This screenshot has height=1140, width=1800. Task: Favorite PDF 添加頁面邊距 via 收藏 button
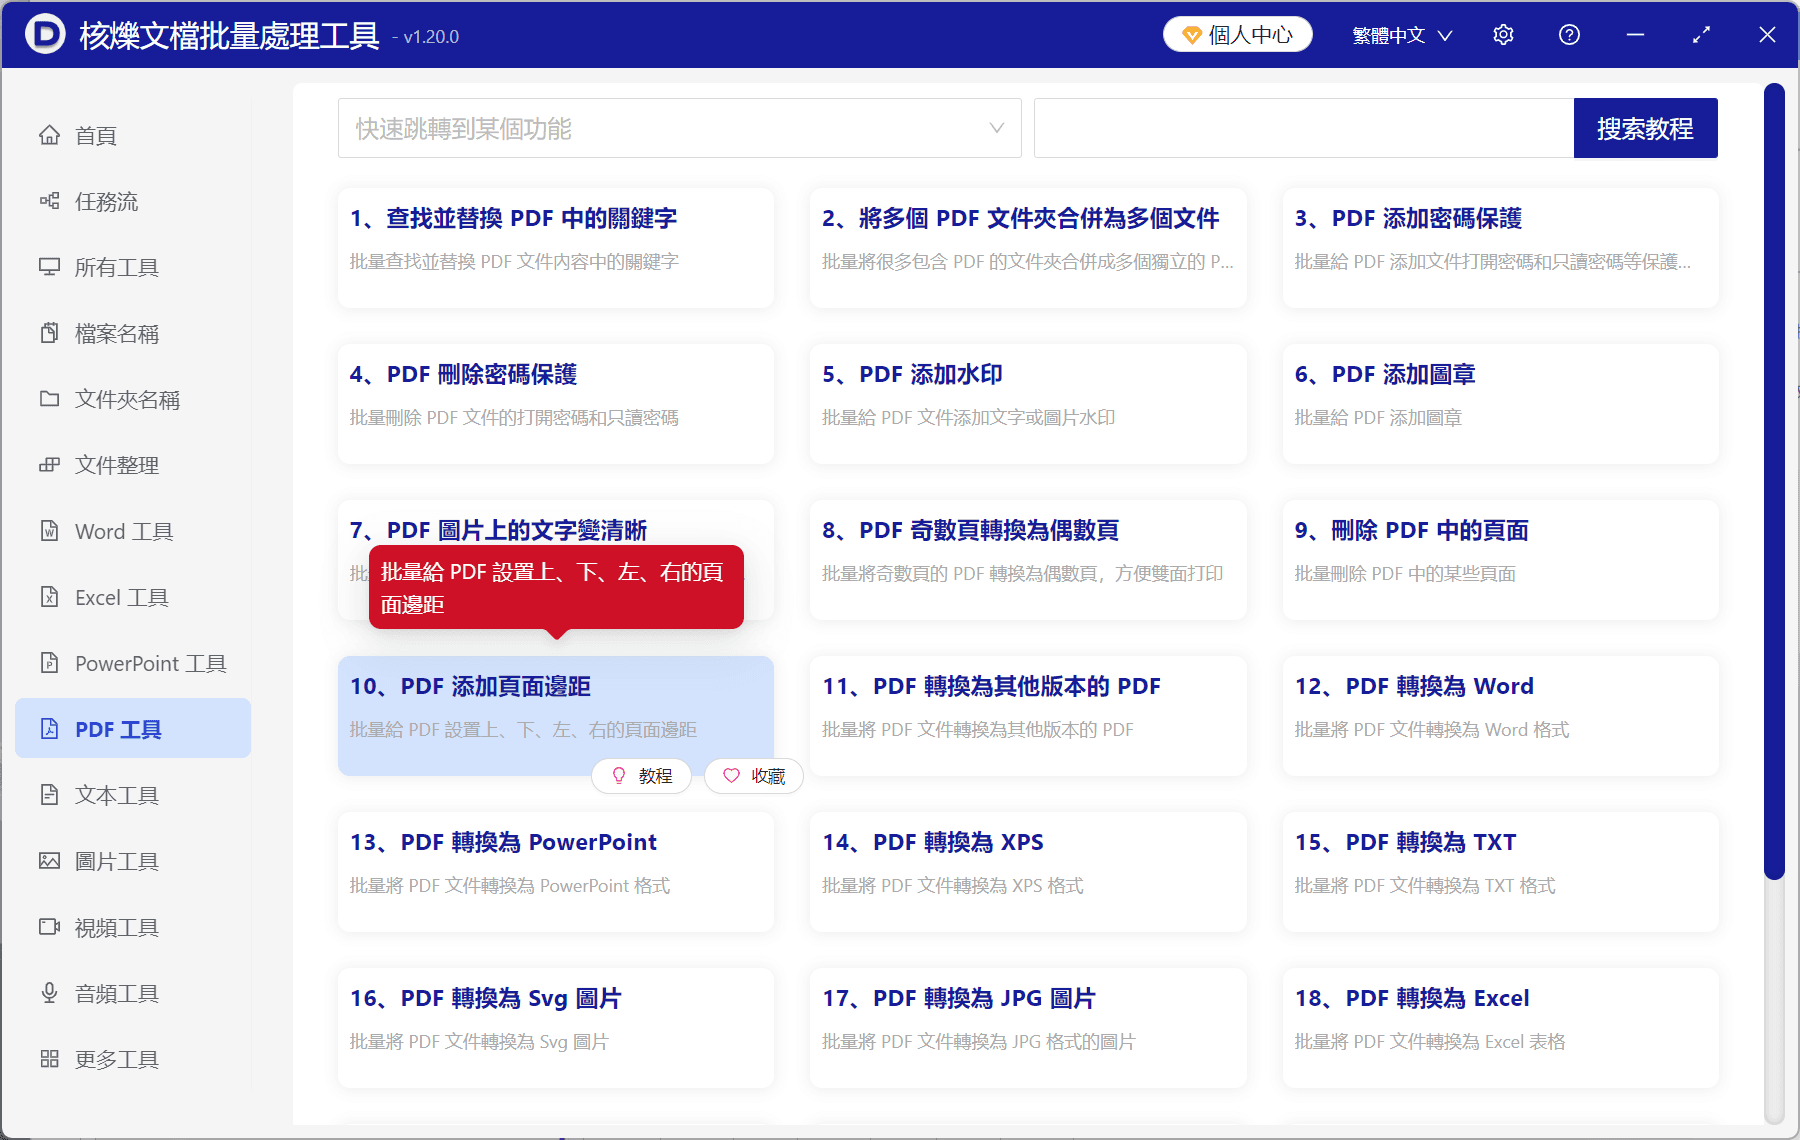pyautogui.click(x=753, y=776)
